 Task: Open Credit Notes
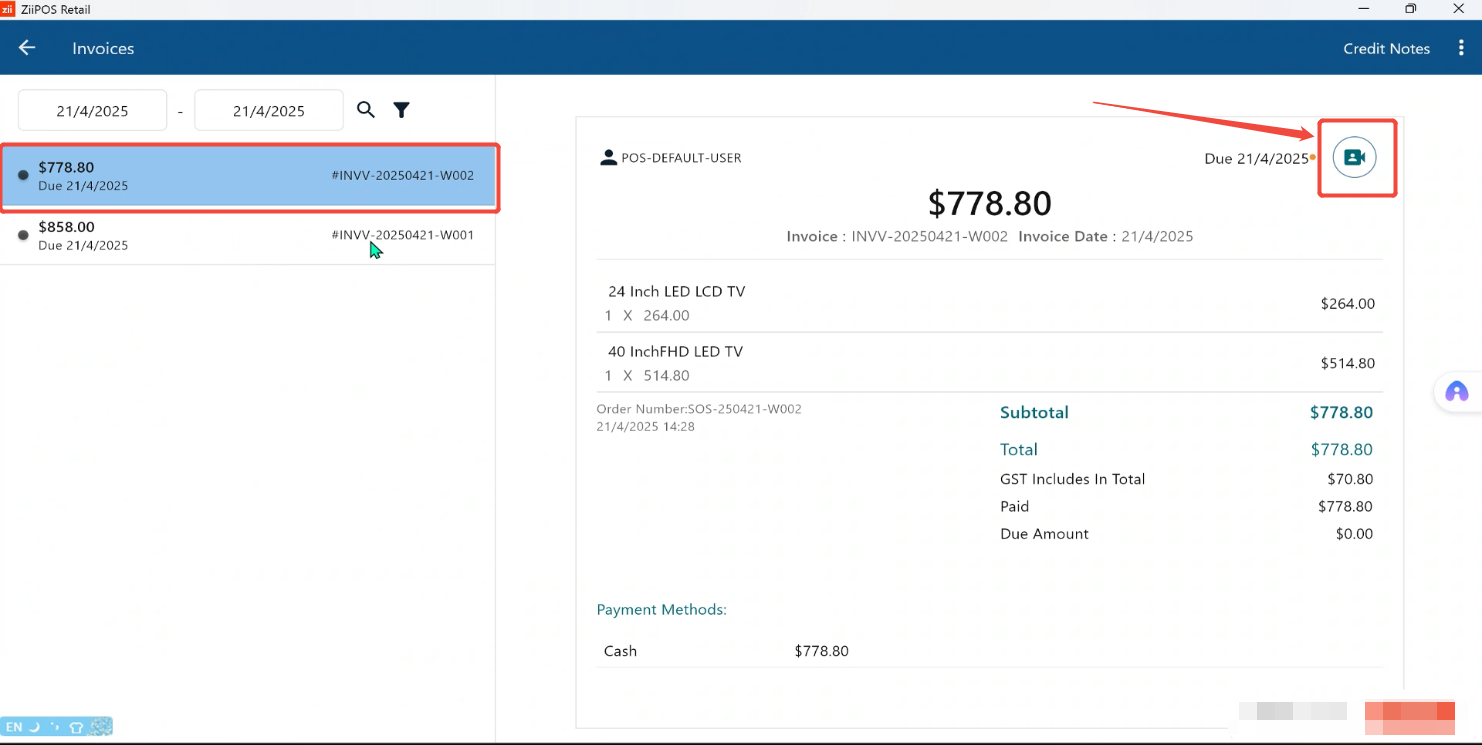click(x=1386, y=48)
